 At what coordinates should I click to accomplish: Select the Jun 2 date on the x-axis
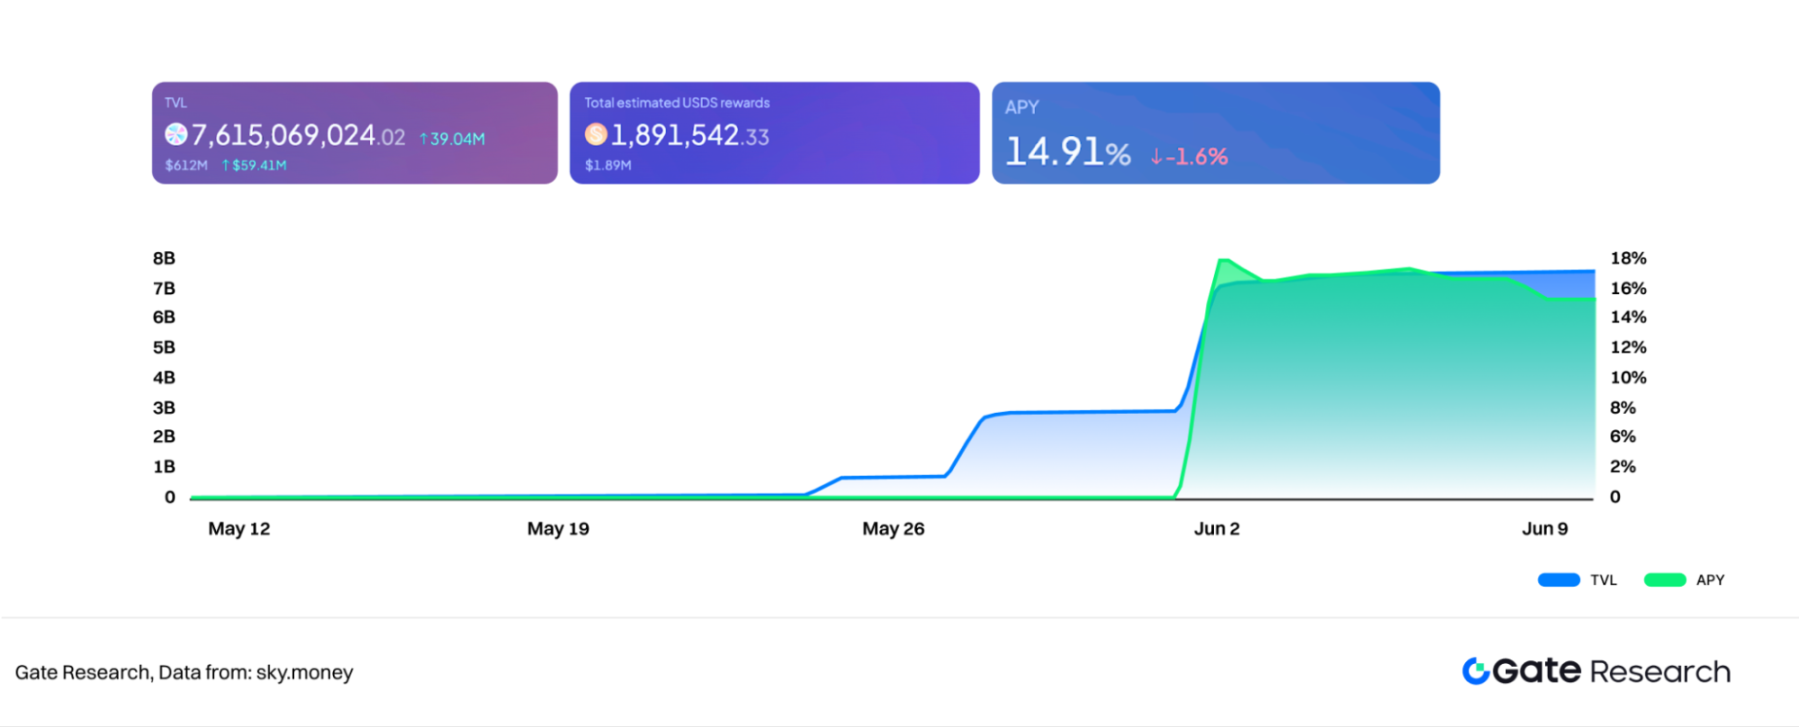point(1216,529)
